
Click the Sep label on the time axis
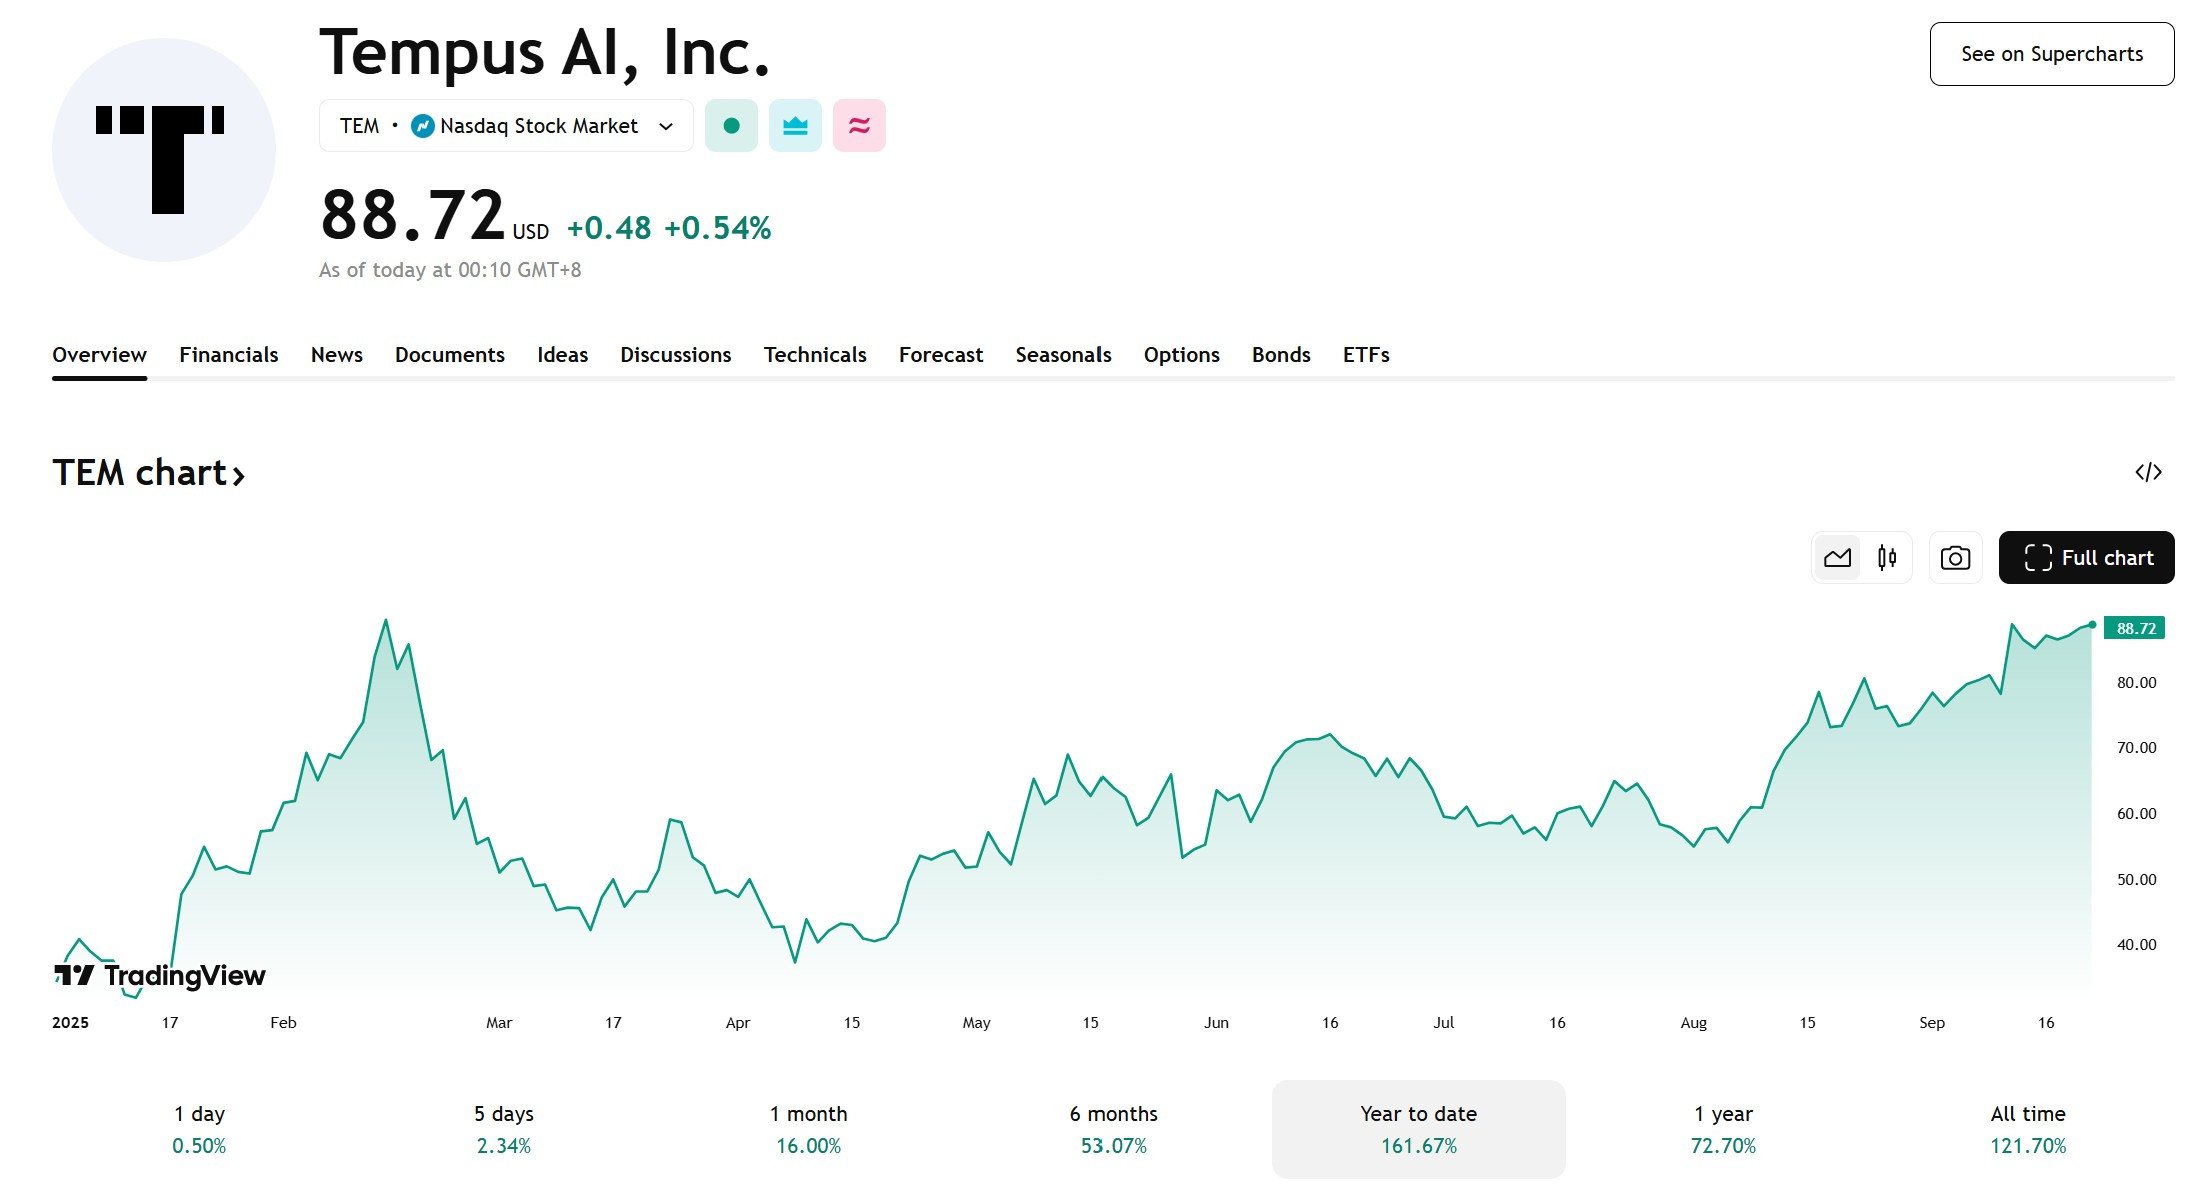pos(1932,1023)
